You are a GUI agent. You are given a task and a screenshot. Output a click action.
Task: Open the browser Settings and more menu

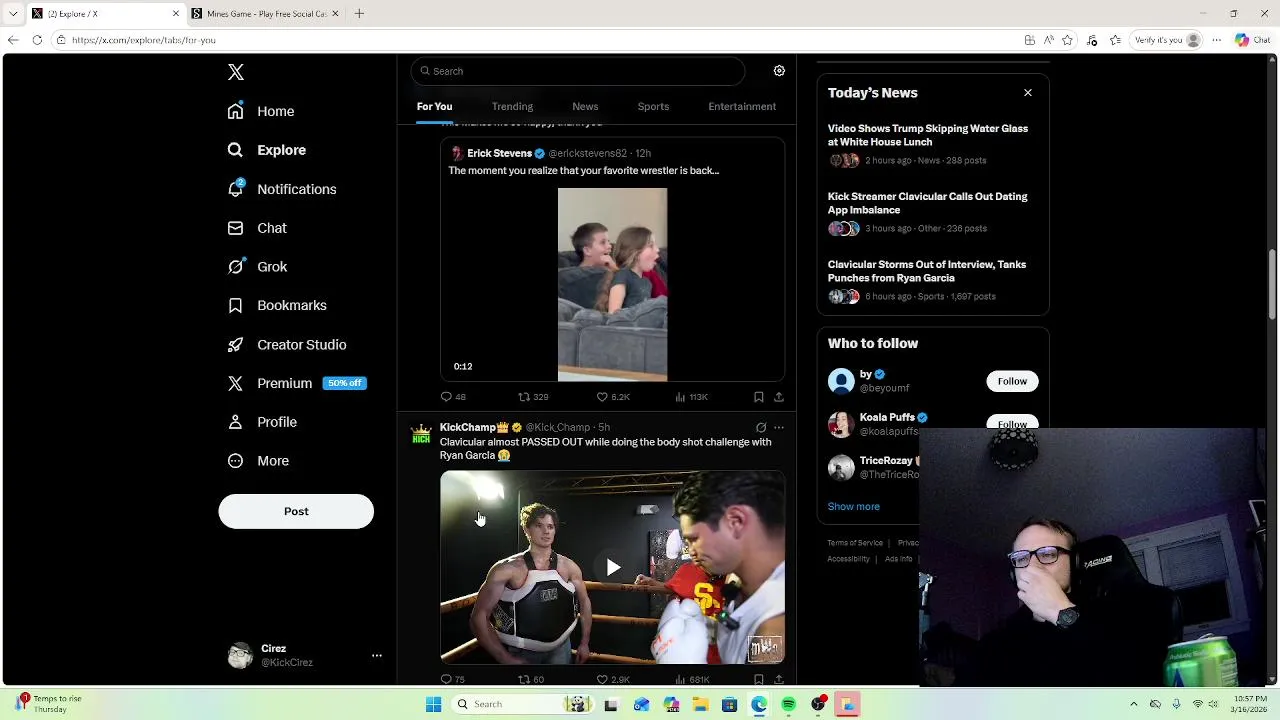point(1217,40)
